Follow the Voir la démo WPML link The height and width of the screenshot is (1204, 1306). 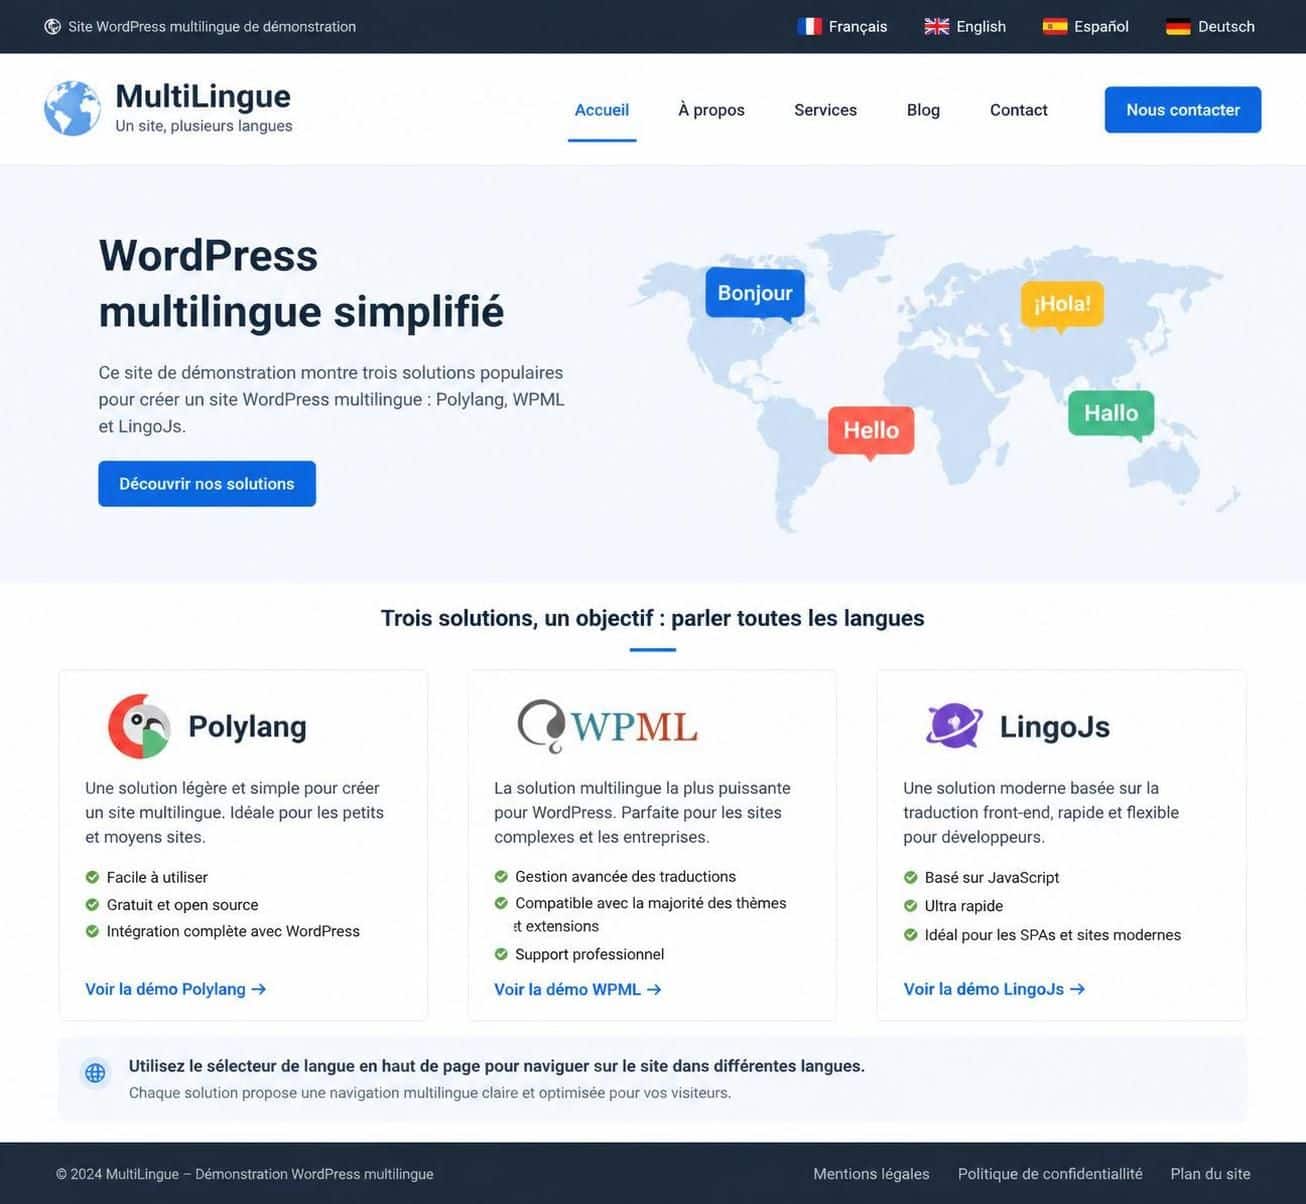[578, 989]
